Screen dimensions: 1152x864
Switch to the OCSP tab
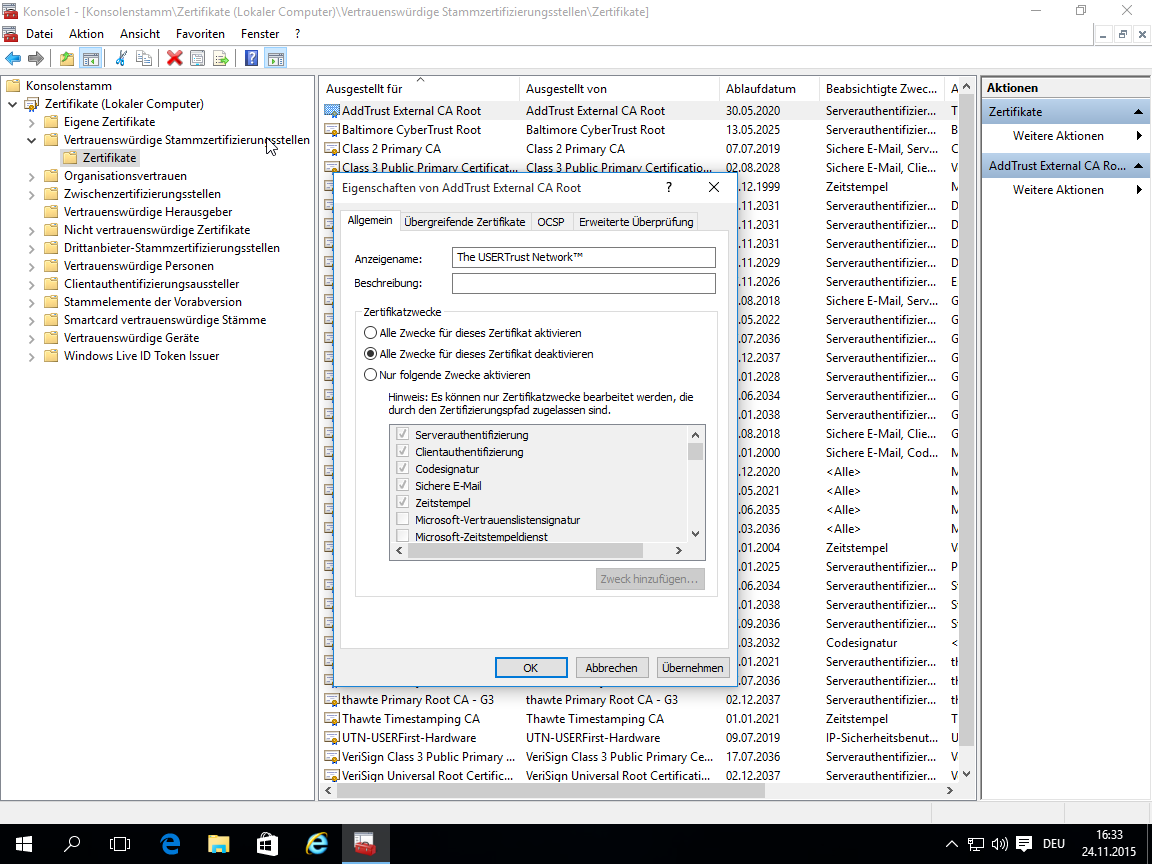pos(550,222)
